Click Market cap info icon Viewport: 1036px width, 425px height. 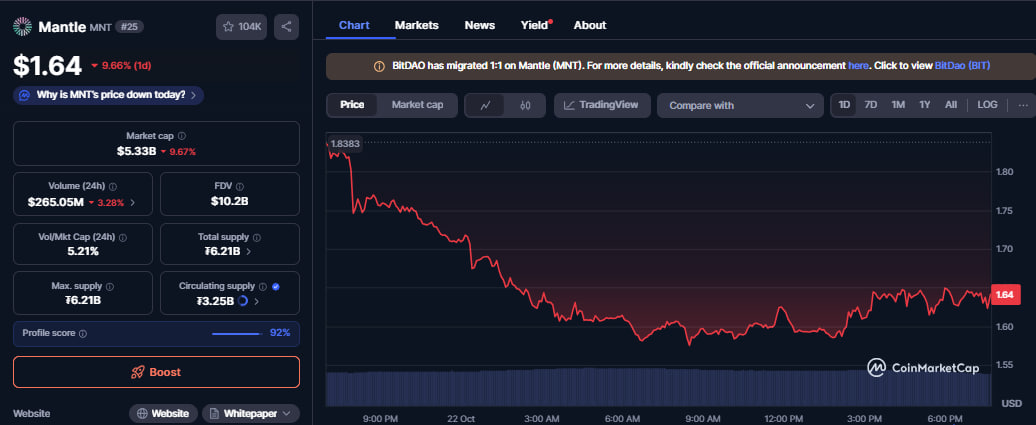[x=181, y=136]
